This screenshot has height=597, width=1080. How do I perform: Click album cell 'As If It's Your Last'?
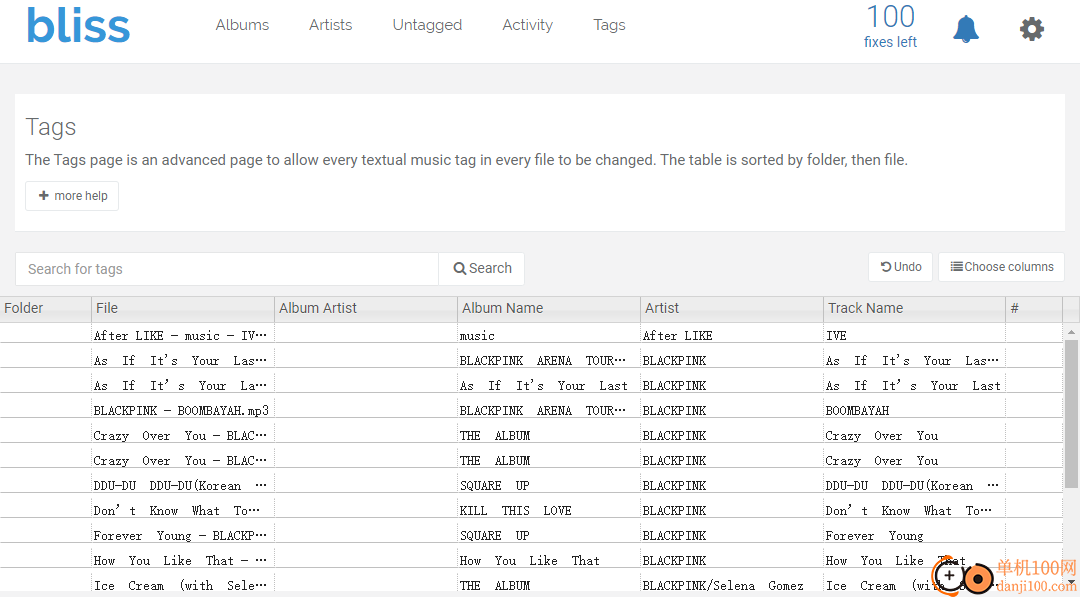549,386
